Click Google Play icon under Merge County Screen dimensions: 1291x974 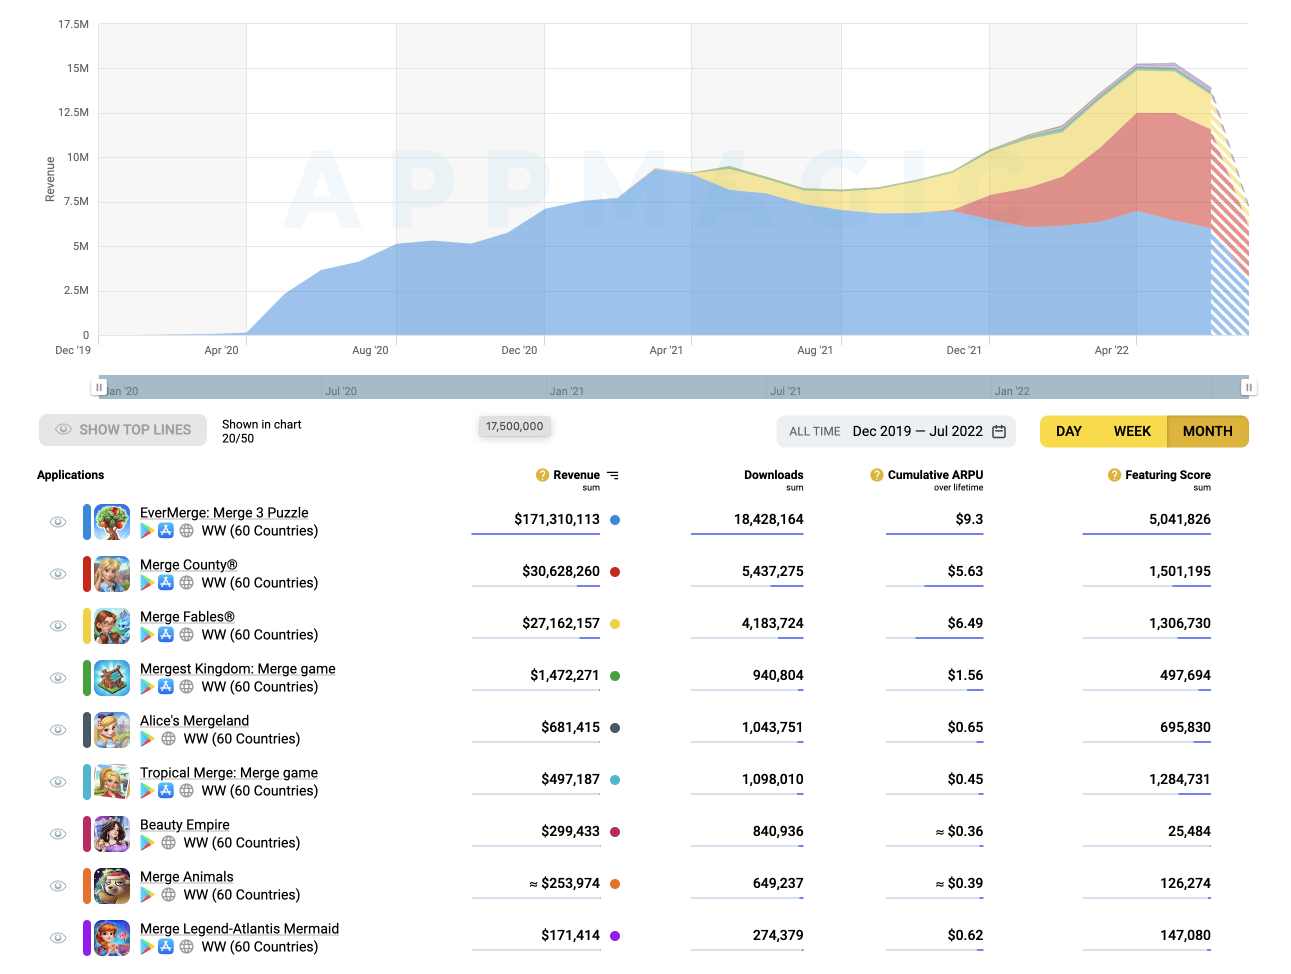tap(148, 583)
